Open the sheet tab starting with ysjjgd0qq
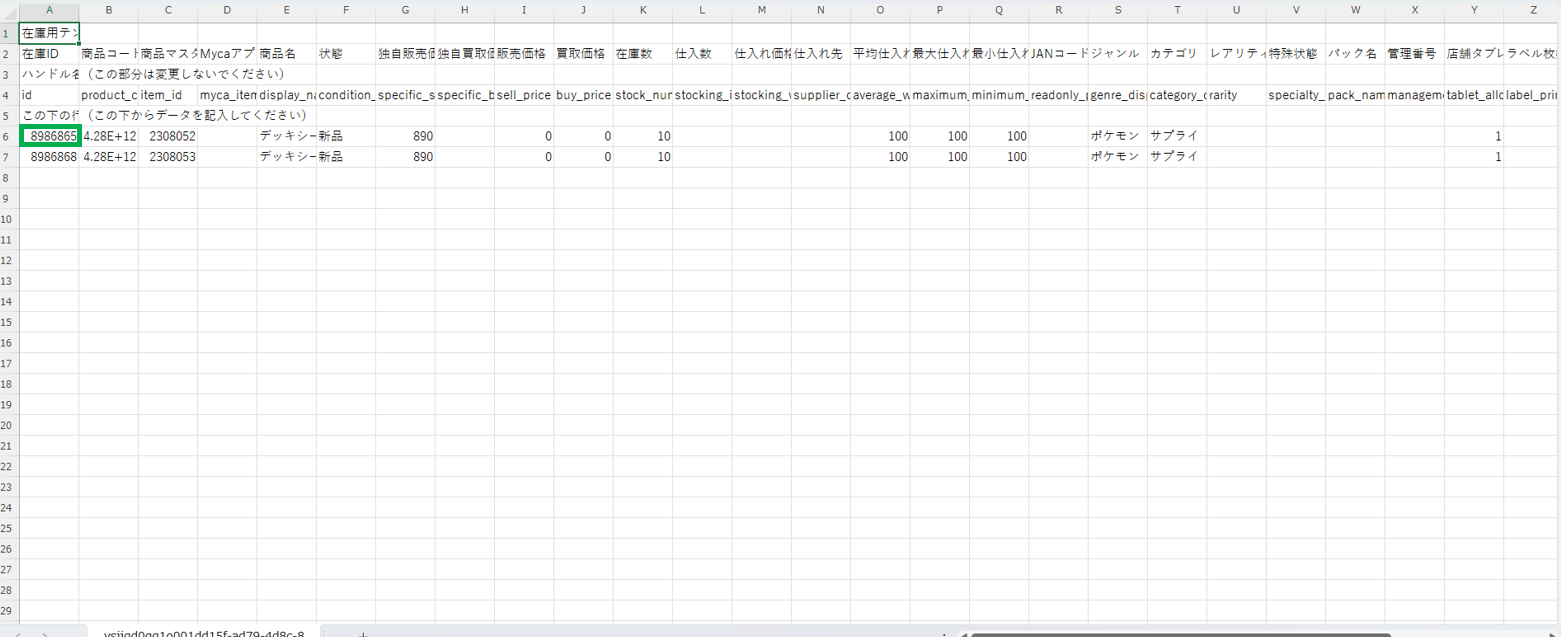 click(204, 633)
